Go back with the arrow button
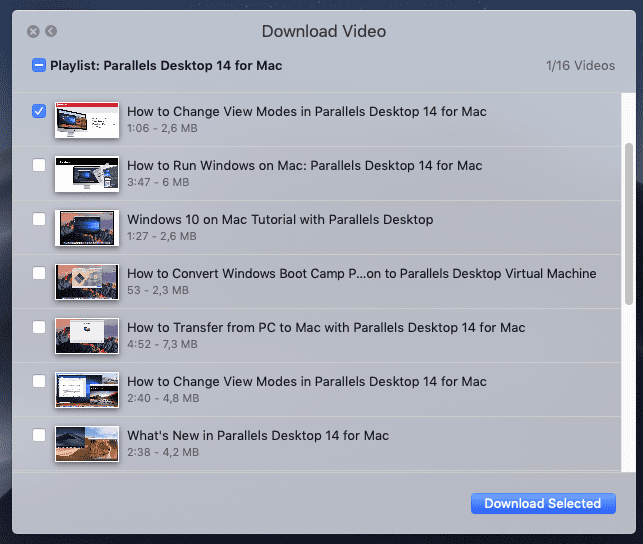Image resolution: width=643 pixels, height=544 pixels. click(x=51, y=31)
